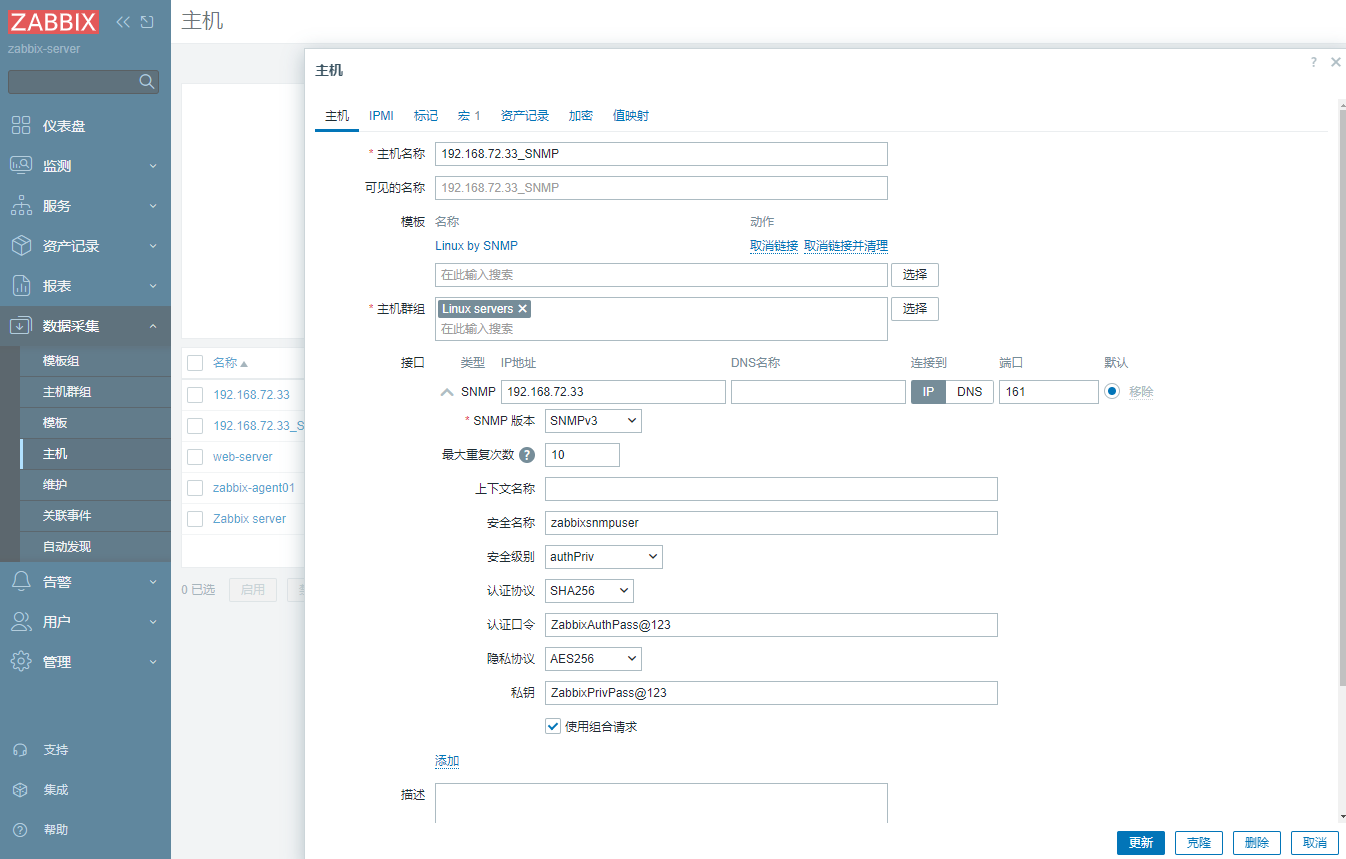Screen dimensions: 1346x859
Task: Click the 端口 161 field
Action: (x=1049, y=392)
